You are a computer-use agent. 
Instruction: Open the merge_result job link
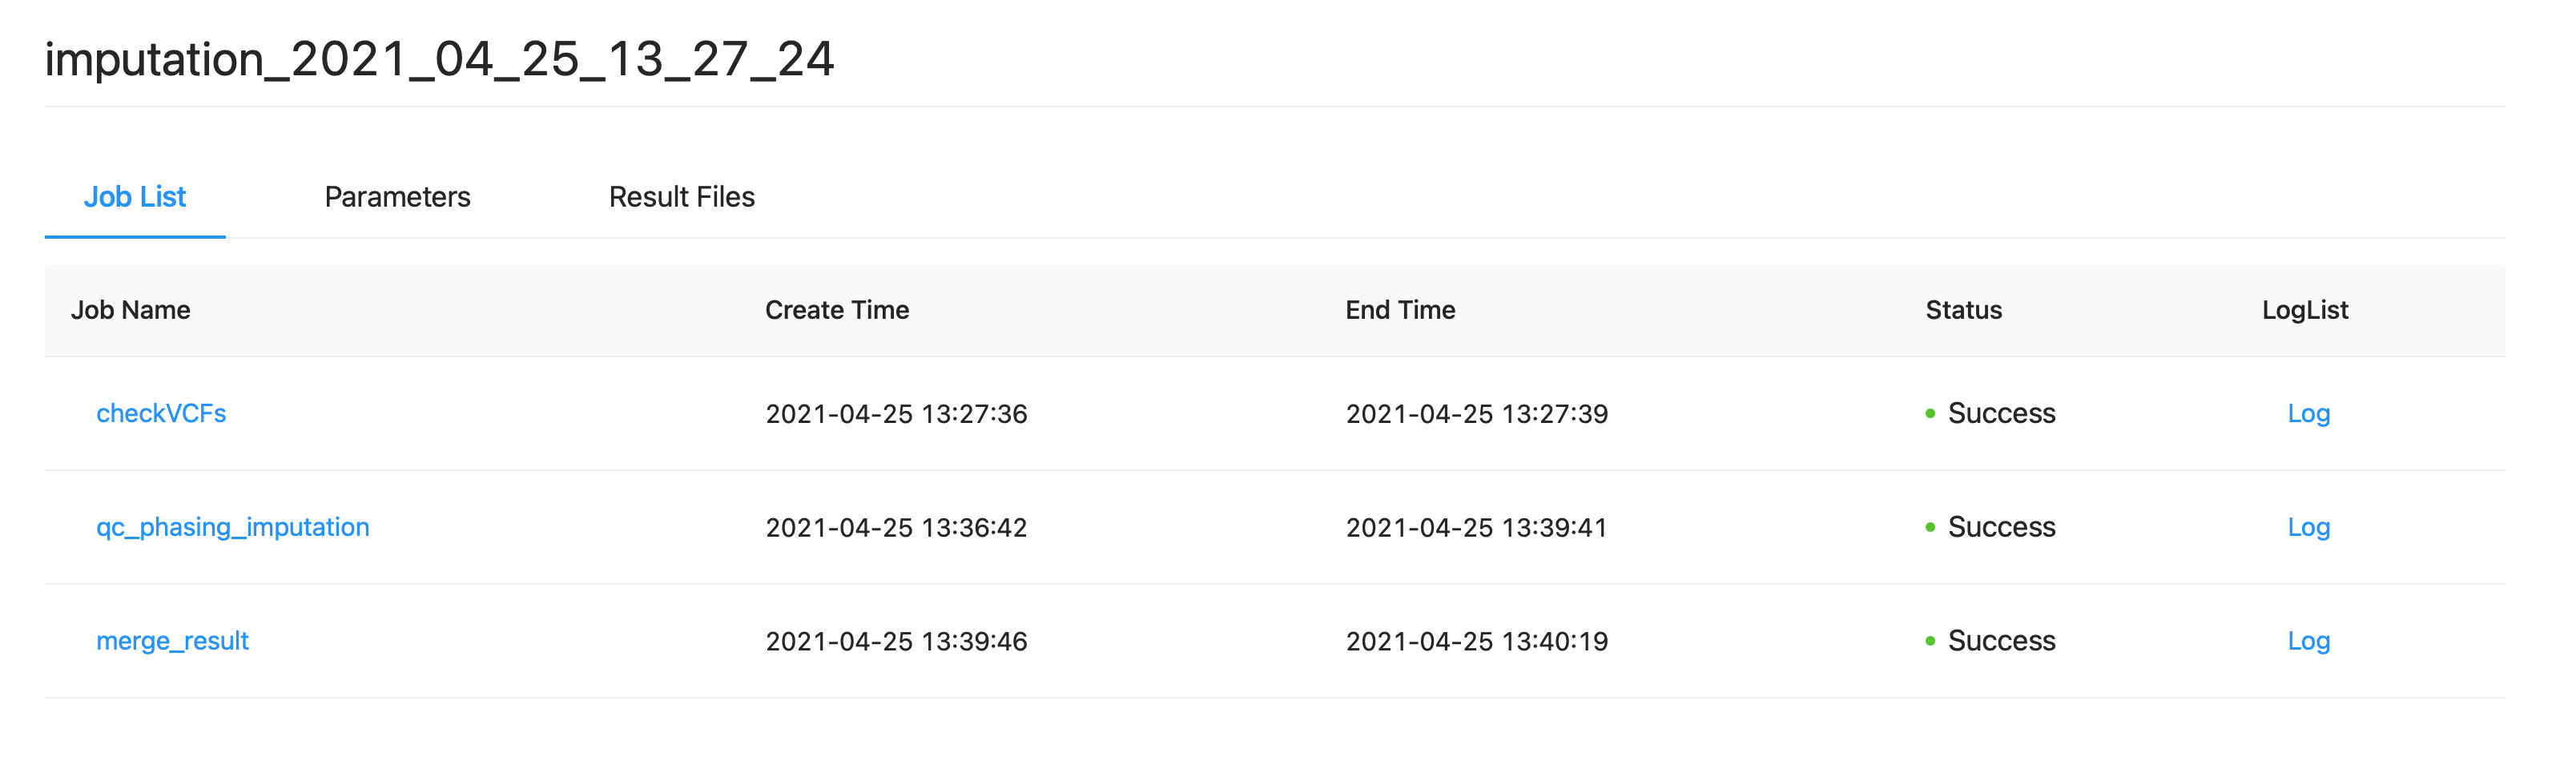click(x=172, y=641)
